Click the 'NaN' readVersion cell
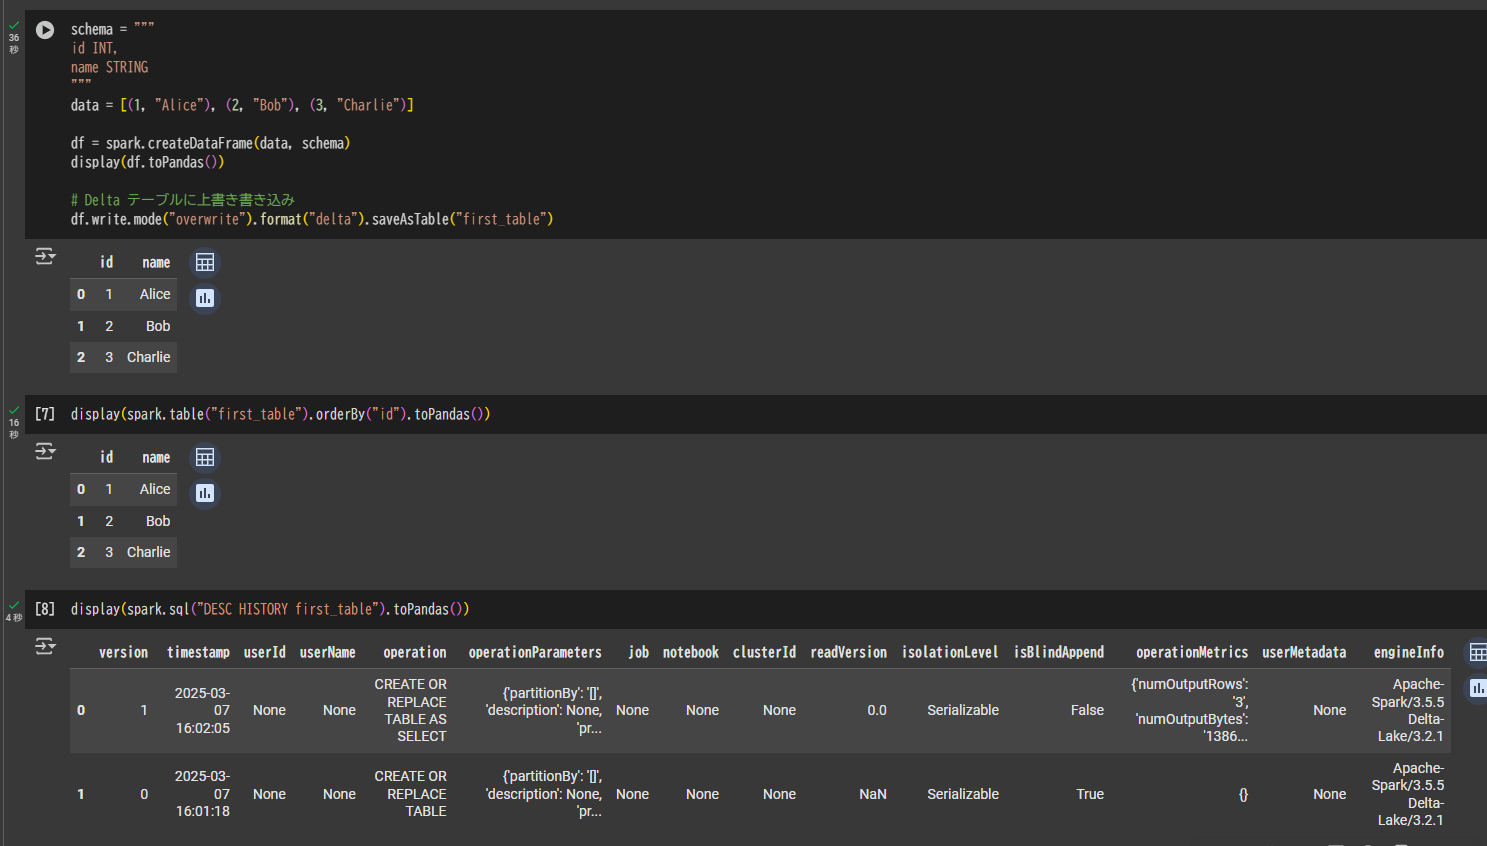 point(873,794)
